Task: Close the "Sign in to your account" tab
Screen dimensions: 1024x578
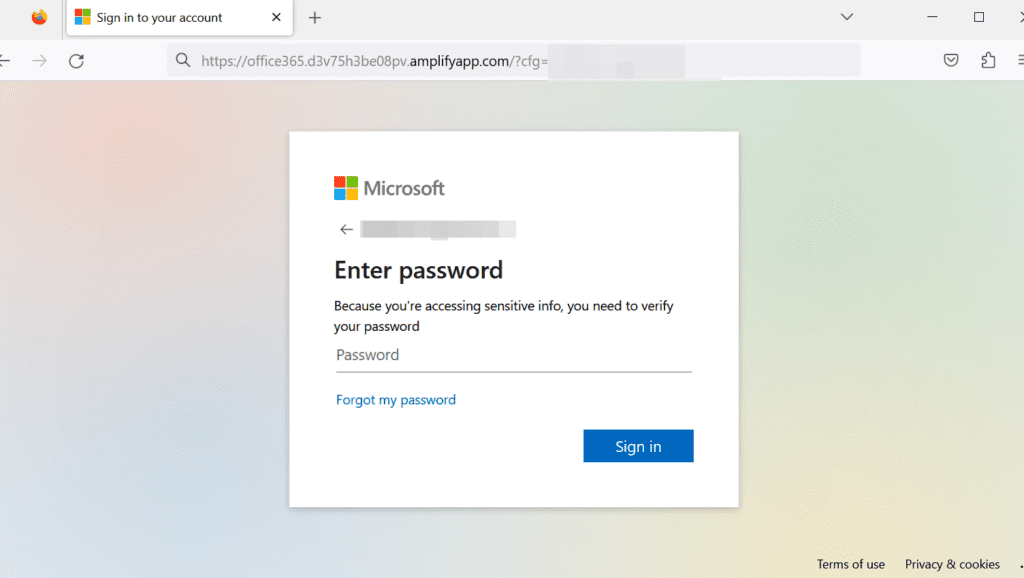Action: [x=277, y=17]
